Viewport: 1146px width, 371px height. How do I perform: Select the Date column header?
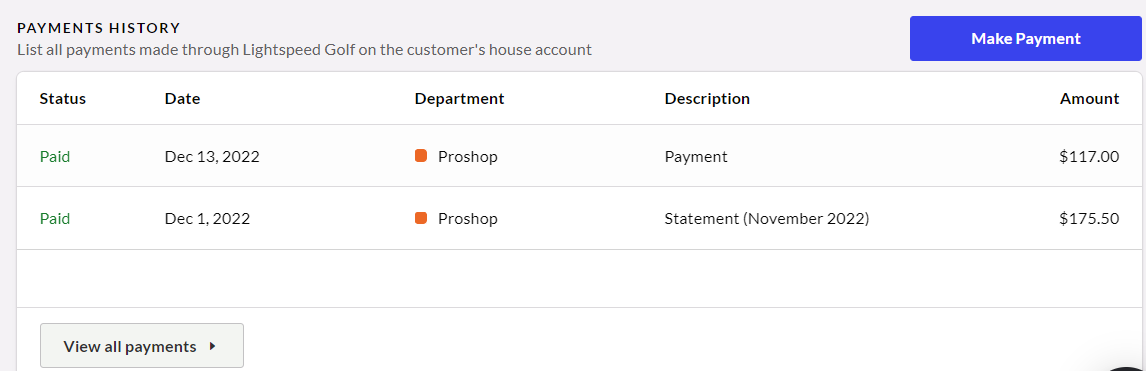click(183, 99)
